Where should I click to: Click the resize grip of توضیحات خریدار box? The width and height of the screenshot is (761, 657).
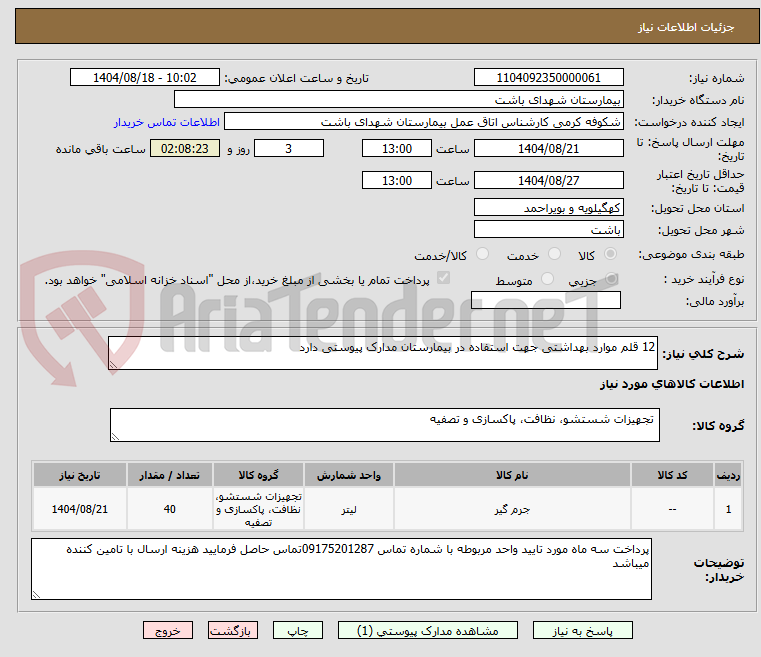click(x=36, y=594)
